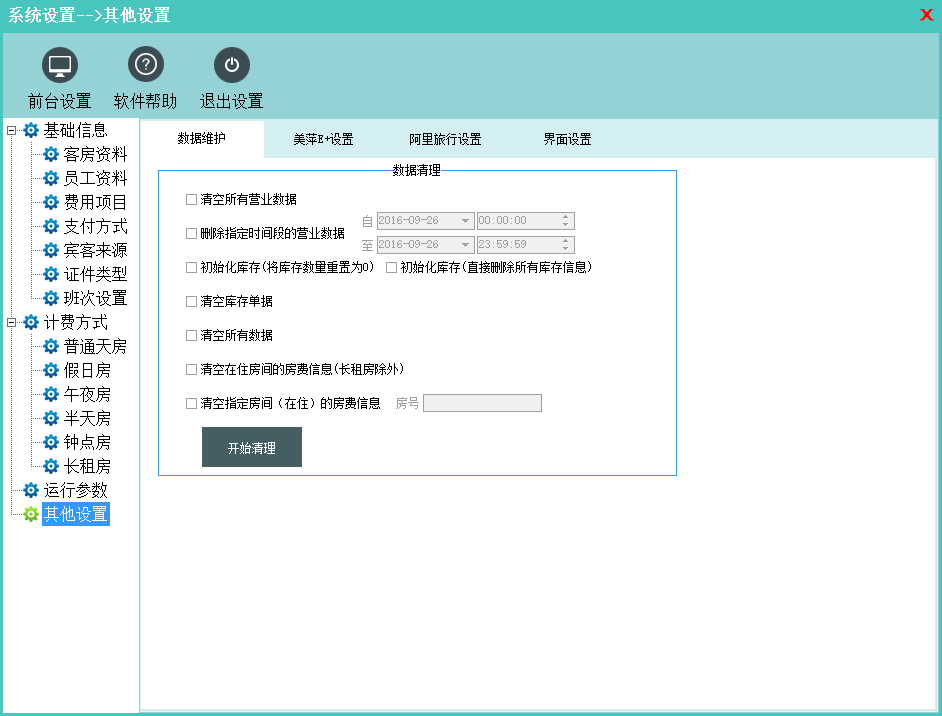The width and height of the screenshot is (942, 716).
Task: Click the 前台设置 monitor icon
Action: (60, 65)
